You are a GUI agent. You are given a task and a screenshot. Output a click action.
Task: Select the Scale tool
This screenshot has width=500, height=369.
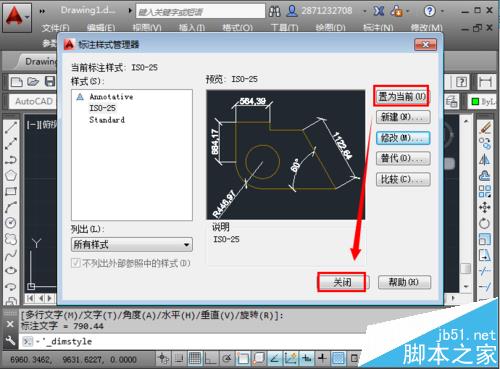pyautogui.click(x=485, y=239)
